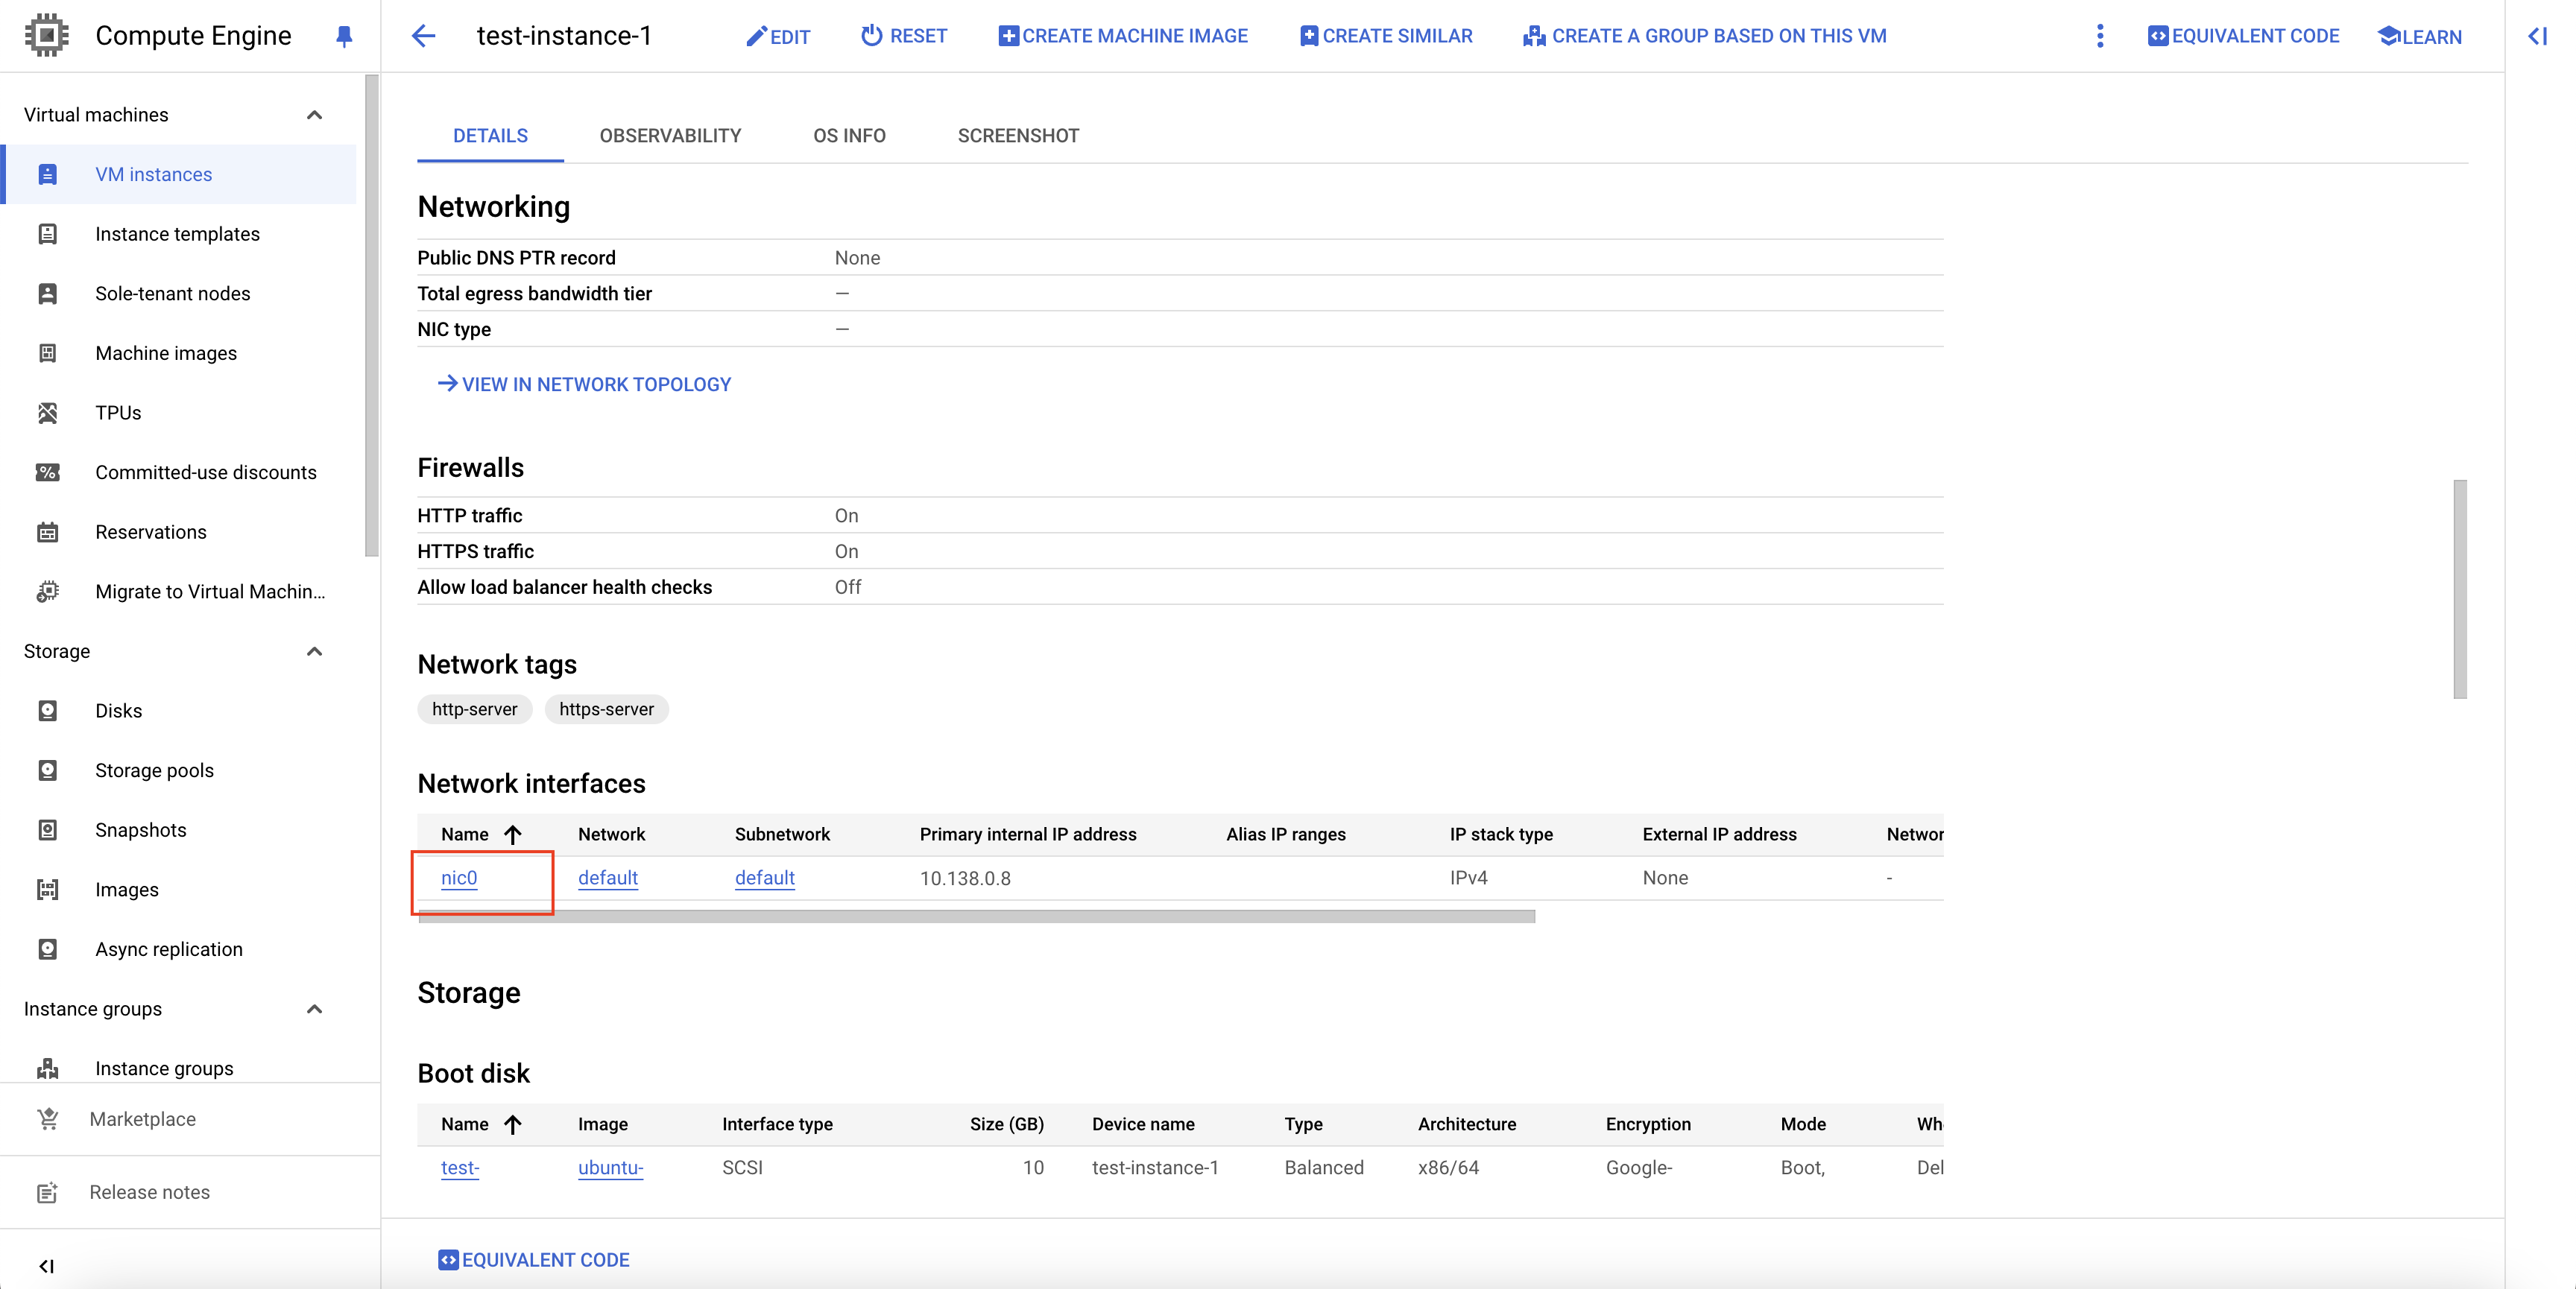The width and height of the screenshot is (2576, 1289).
Task: Click the Disks icon in the sidebar
Action: pyautogui.click(x=47, y=711)
